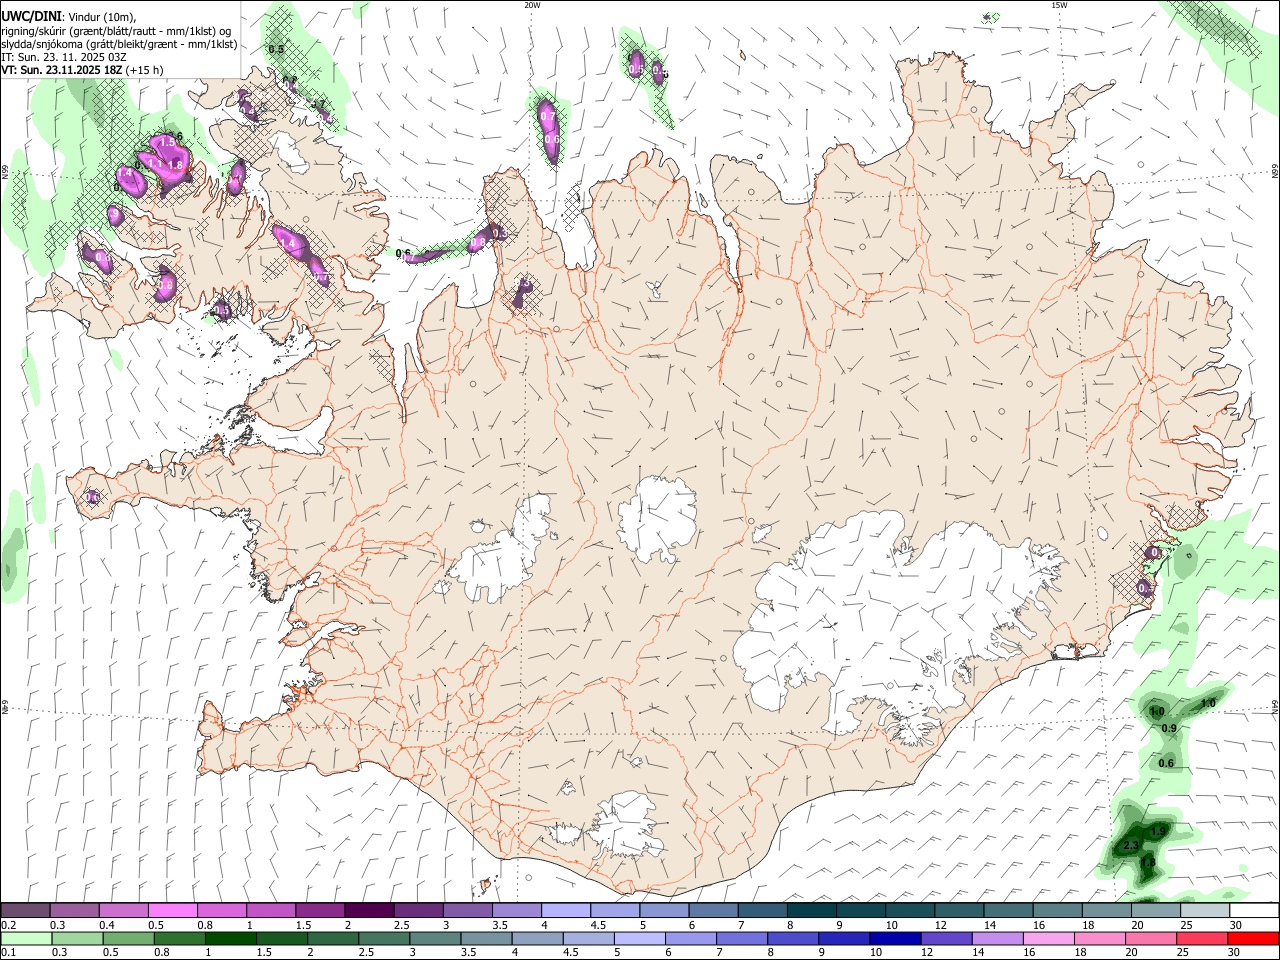1280x960 pixels.
Task: Select the 'VT: Sun. 23.11.2025 18Z' valid time
Action: coord(62,70)
